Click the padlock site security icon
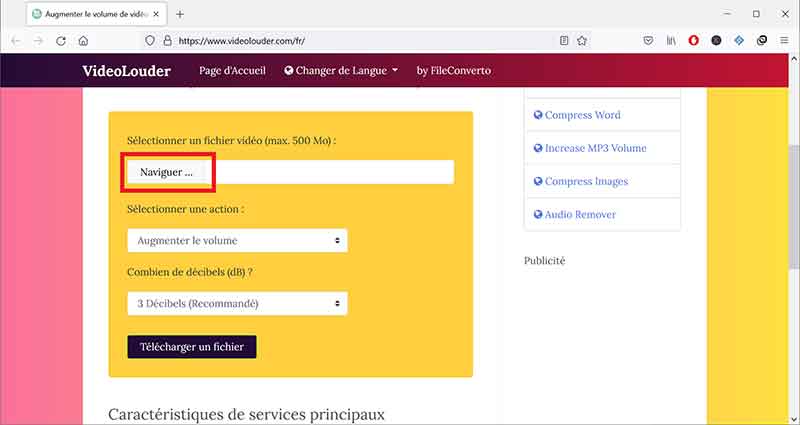Screen dimensions: 800x425 pyautogui.click(x=167, y=41)
